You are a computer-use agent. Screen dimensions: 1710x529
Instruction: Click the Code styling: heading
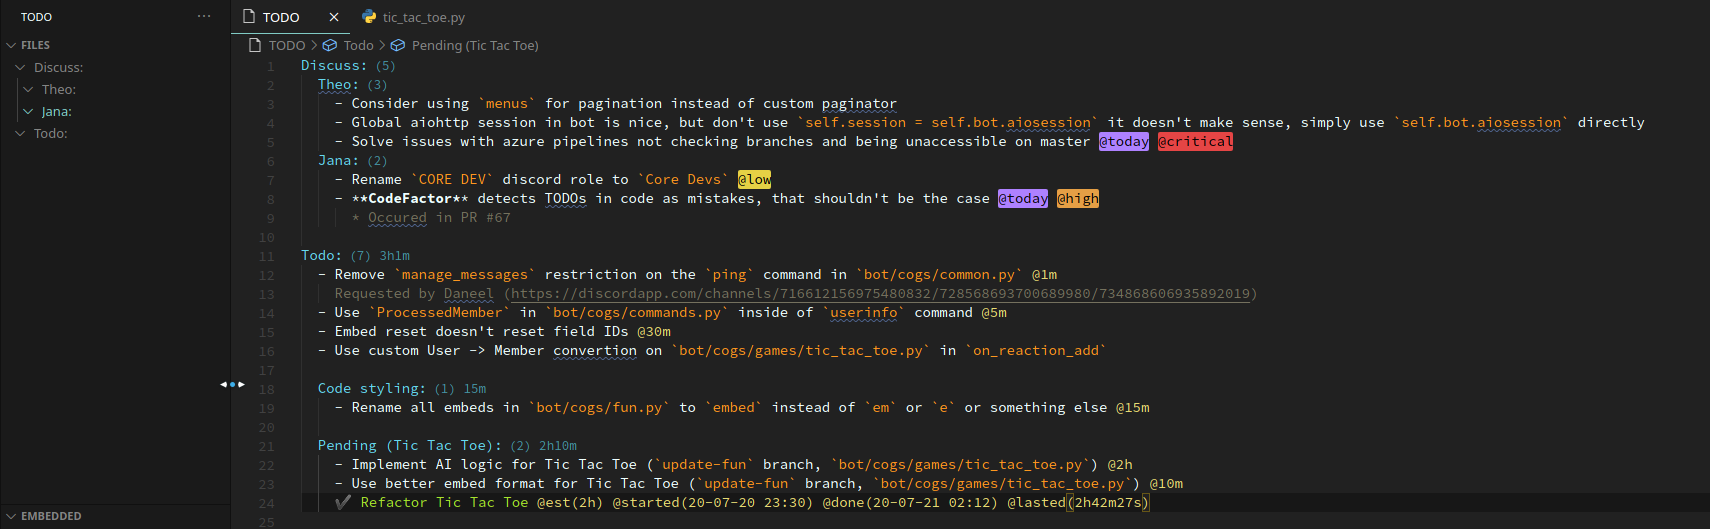pos(372,389)
